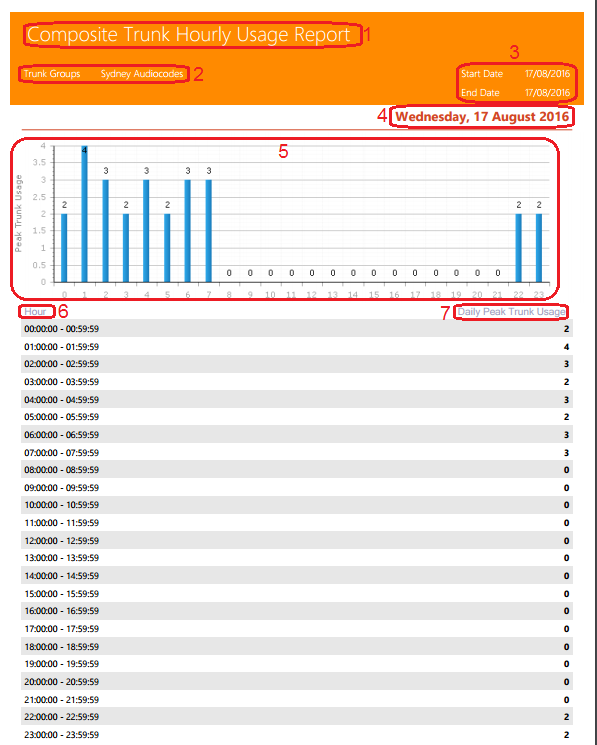Click the Composite Trunk Hourly Usage Report title
This screenshot has width=597, height=745.
[189, 35]
